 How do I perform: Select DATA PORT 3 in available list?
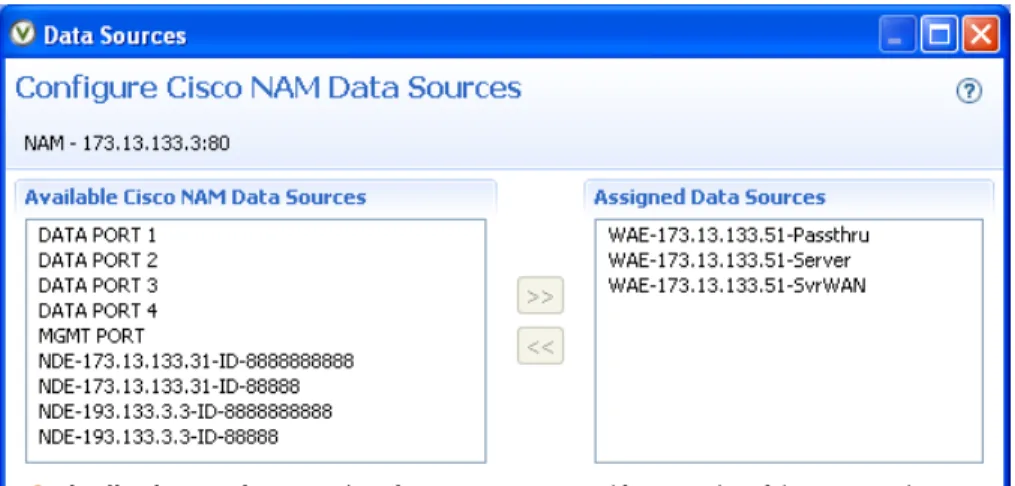98,285
